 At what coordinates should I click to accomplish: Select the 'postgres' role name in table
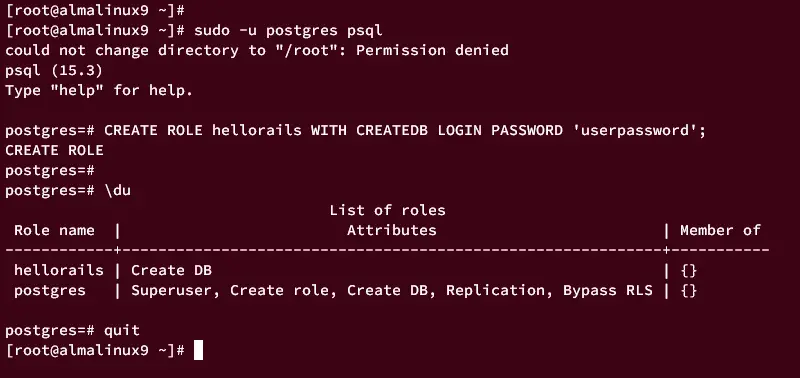[49, 291]
